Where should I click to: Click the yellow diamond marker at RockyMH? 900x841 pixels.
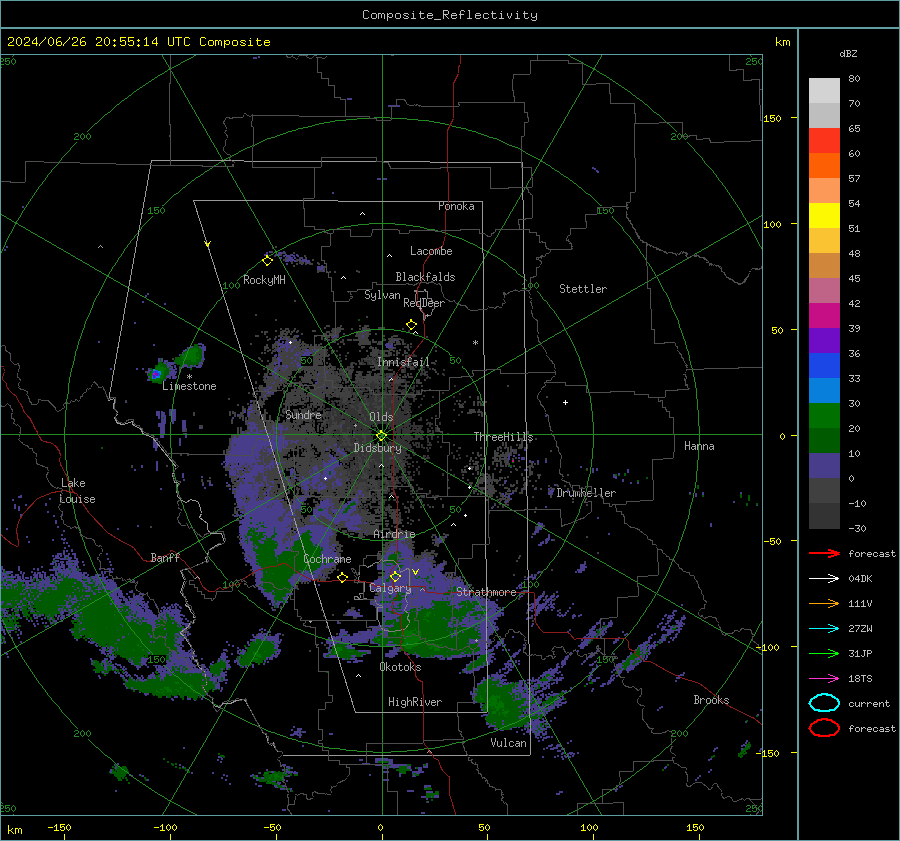click(x=267, y=261)
